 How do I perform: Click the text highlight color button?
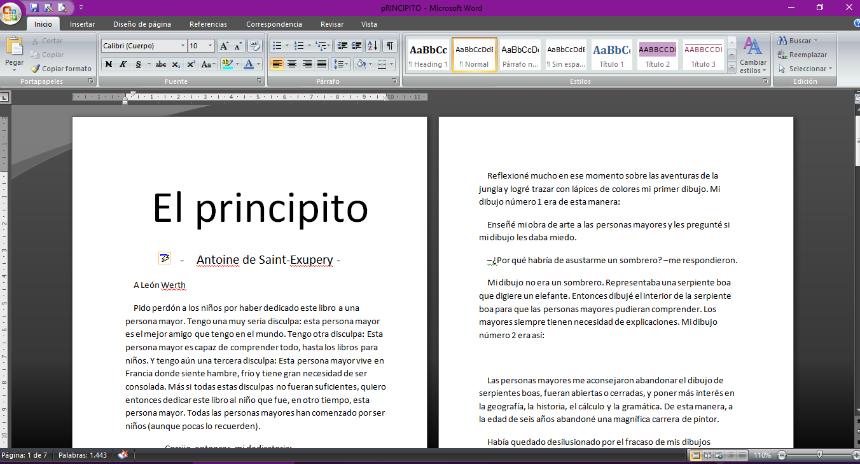coord(226,64)
